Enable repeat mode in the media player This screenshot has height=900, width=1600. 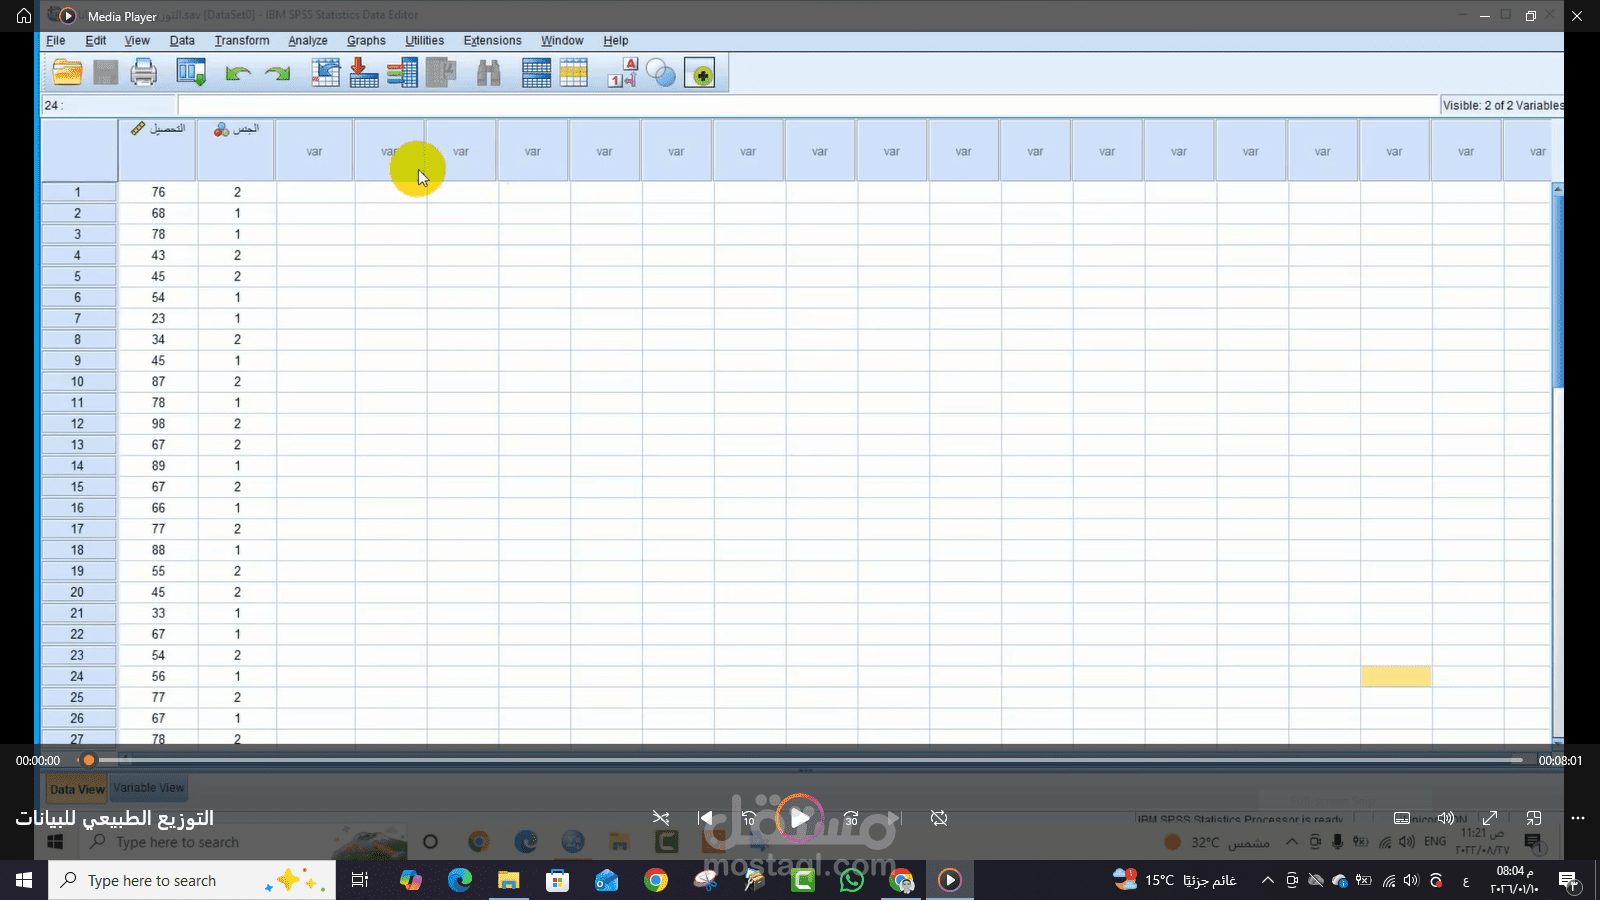[x=938, y=818]
